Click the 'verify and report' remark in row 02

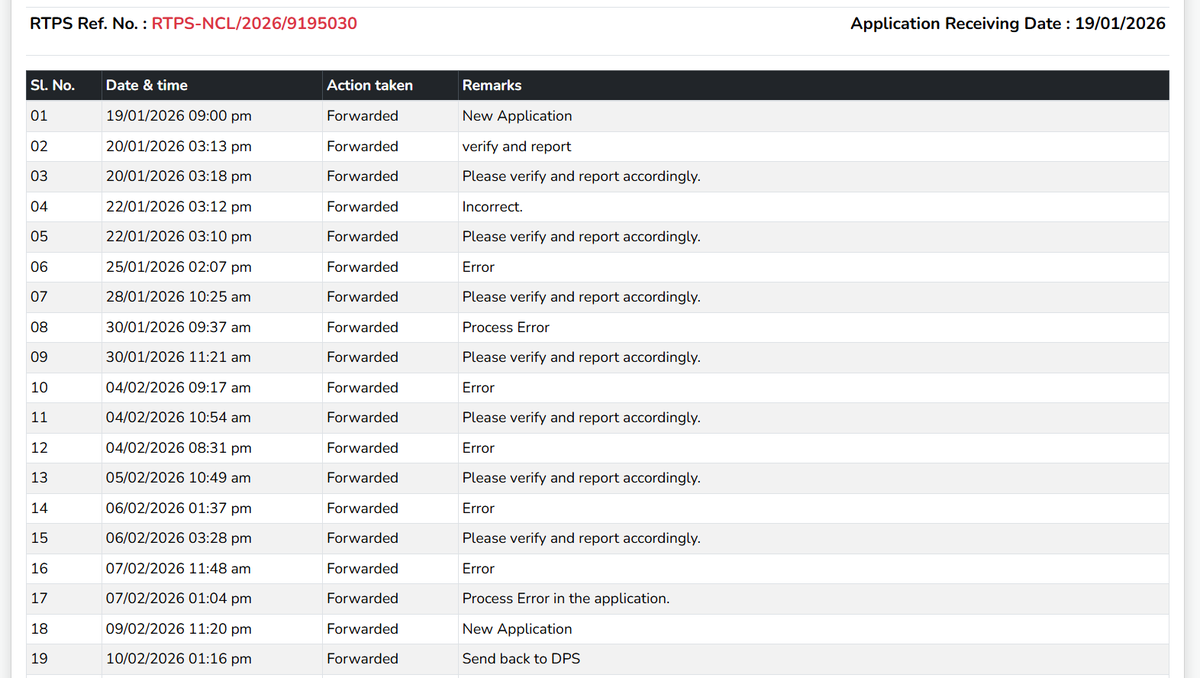517,146
